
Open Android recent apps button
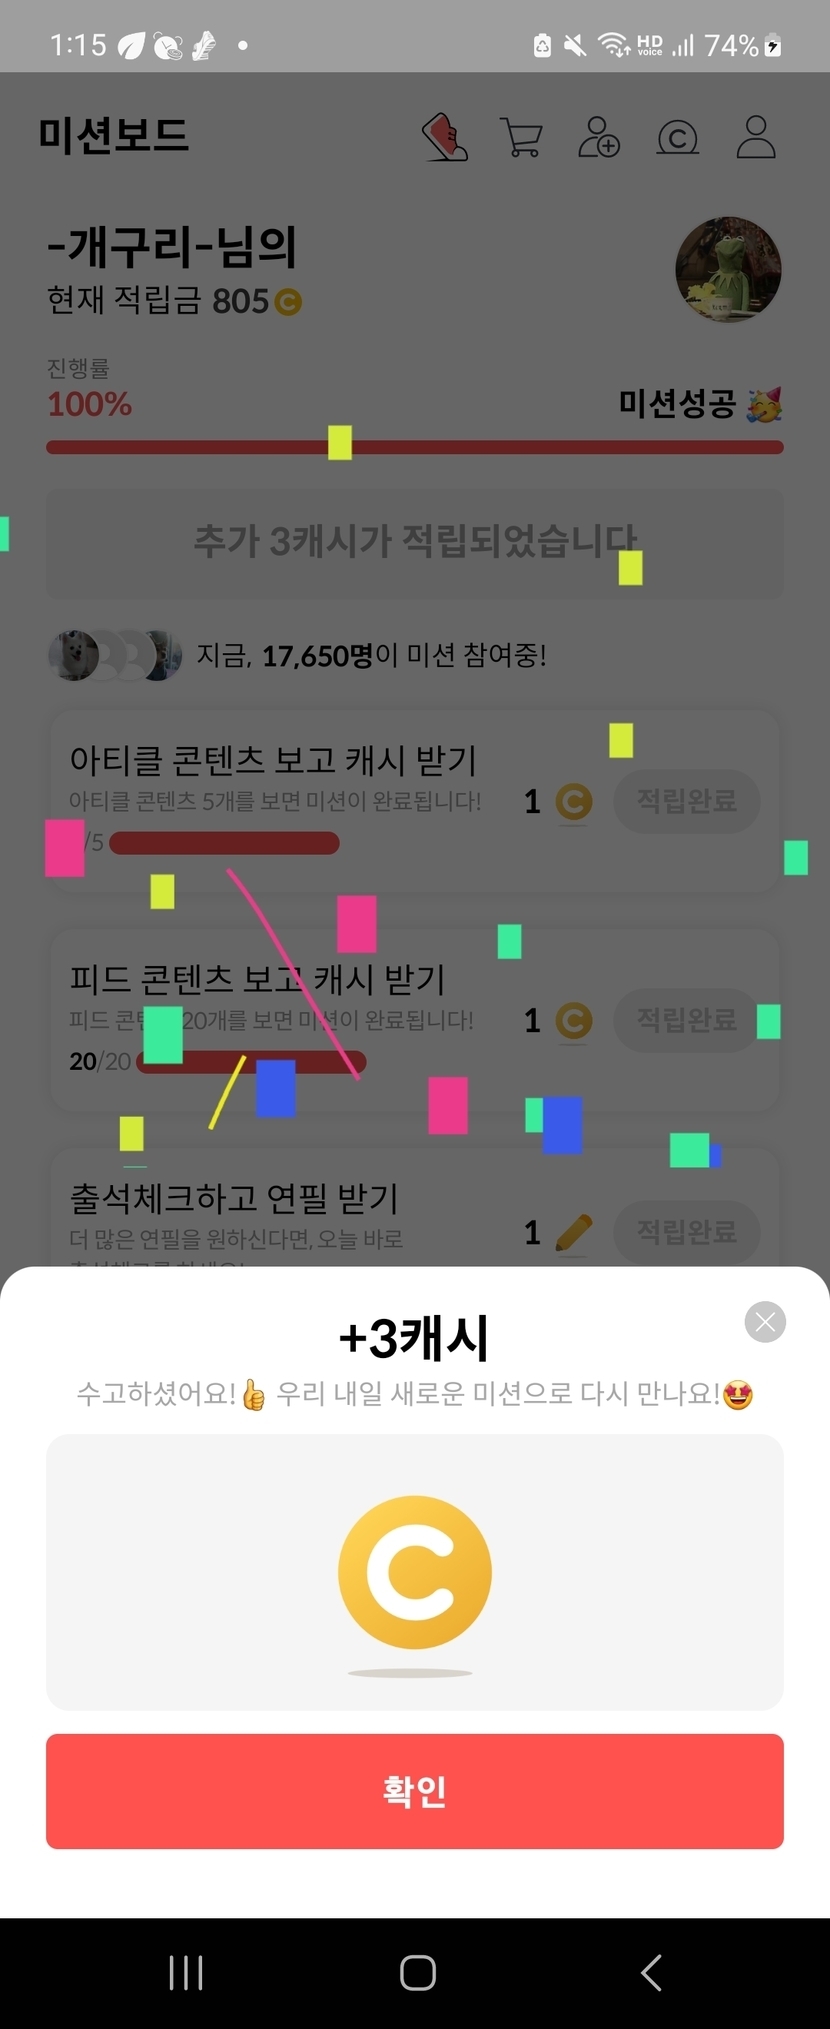point(186,1973)
